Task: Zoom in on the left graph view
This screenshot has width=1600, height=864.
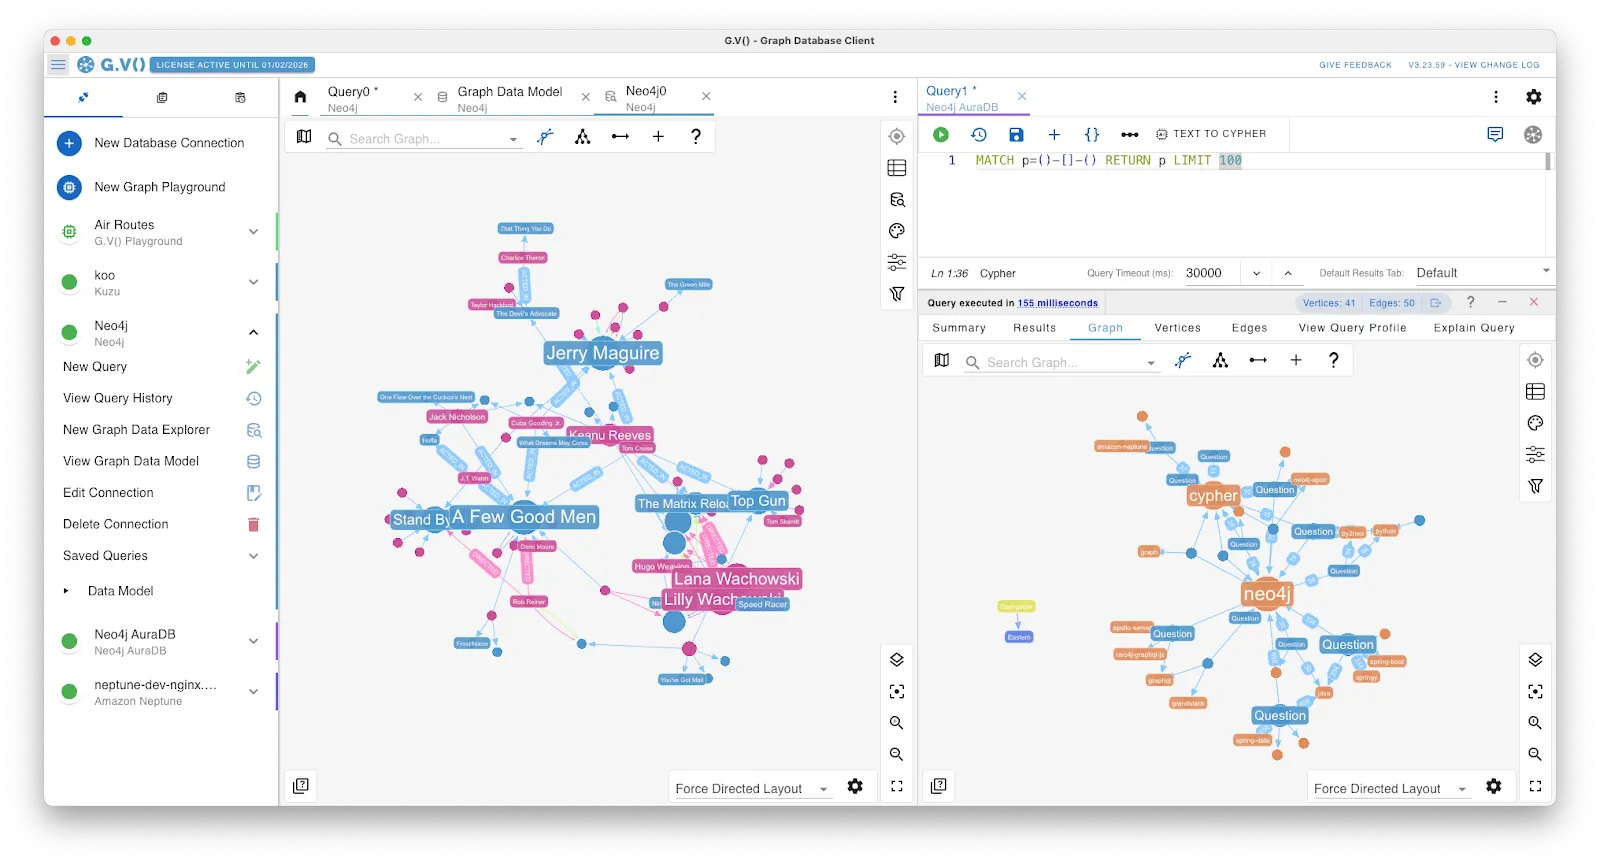Action: point(897,723)
